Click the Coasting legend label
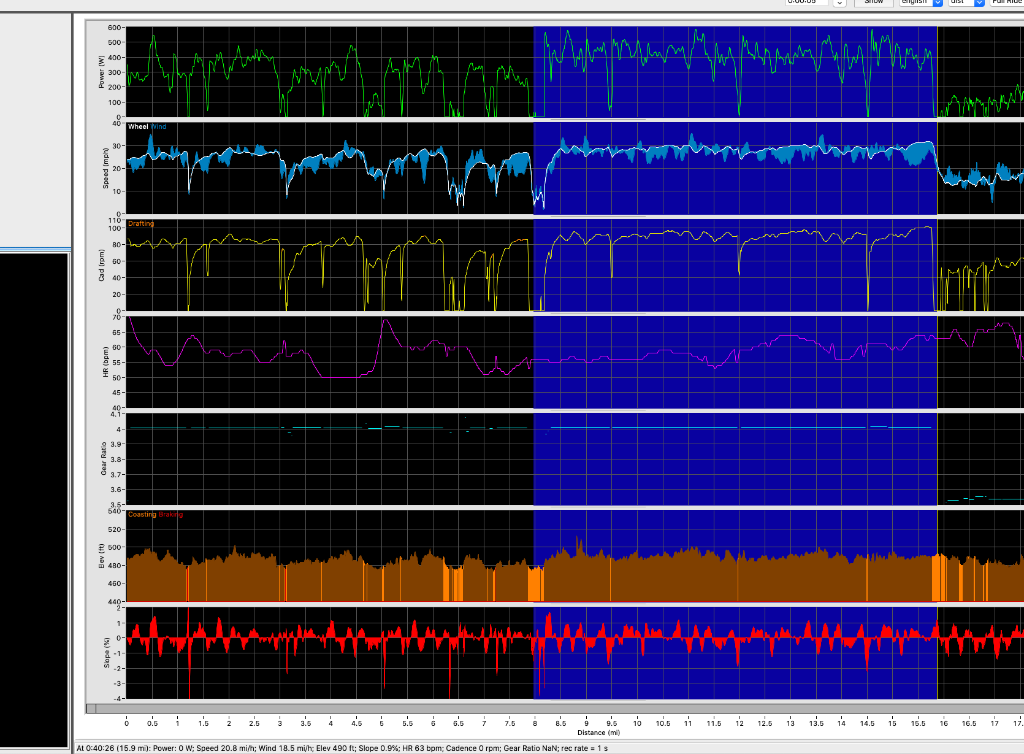This screenshot has height=754, width=1024. click(142, 514)
